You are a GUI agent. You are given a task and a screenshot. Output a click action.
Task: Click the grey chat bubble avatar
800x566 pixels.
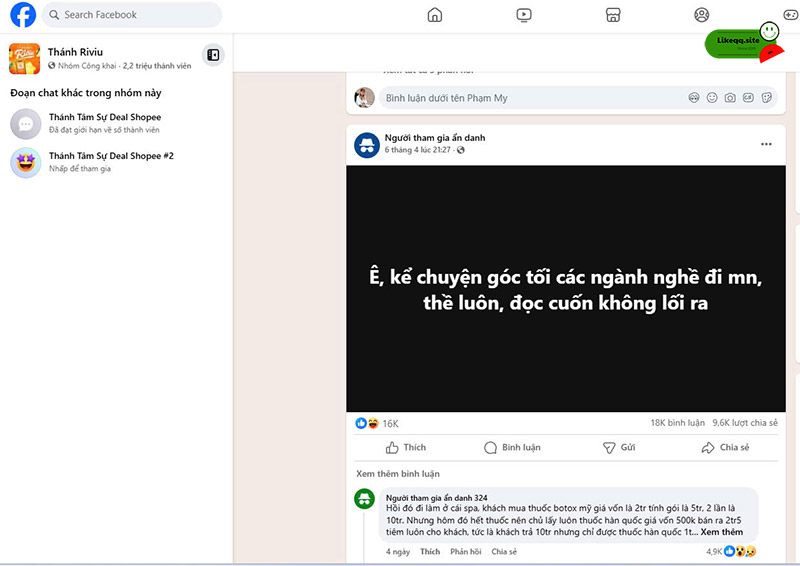click(26, 124)
